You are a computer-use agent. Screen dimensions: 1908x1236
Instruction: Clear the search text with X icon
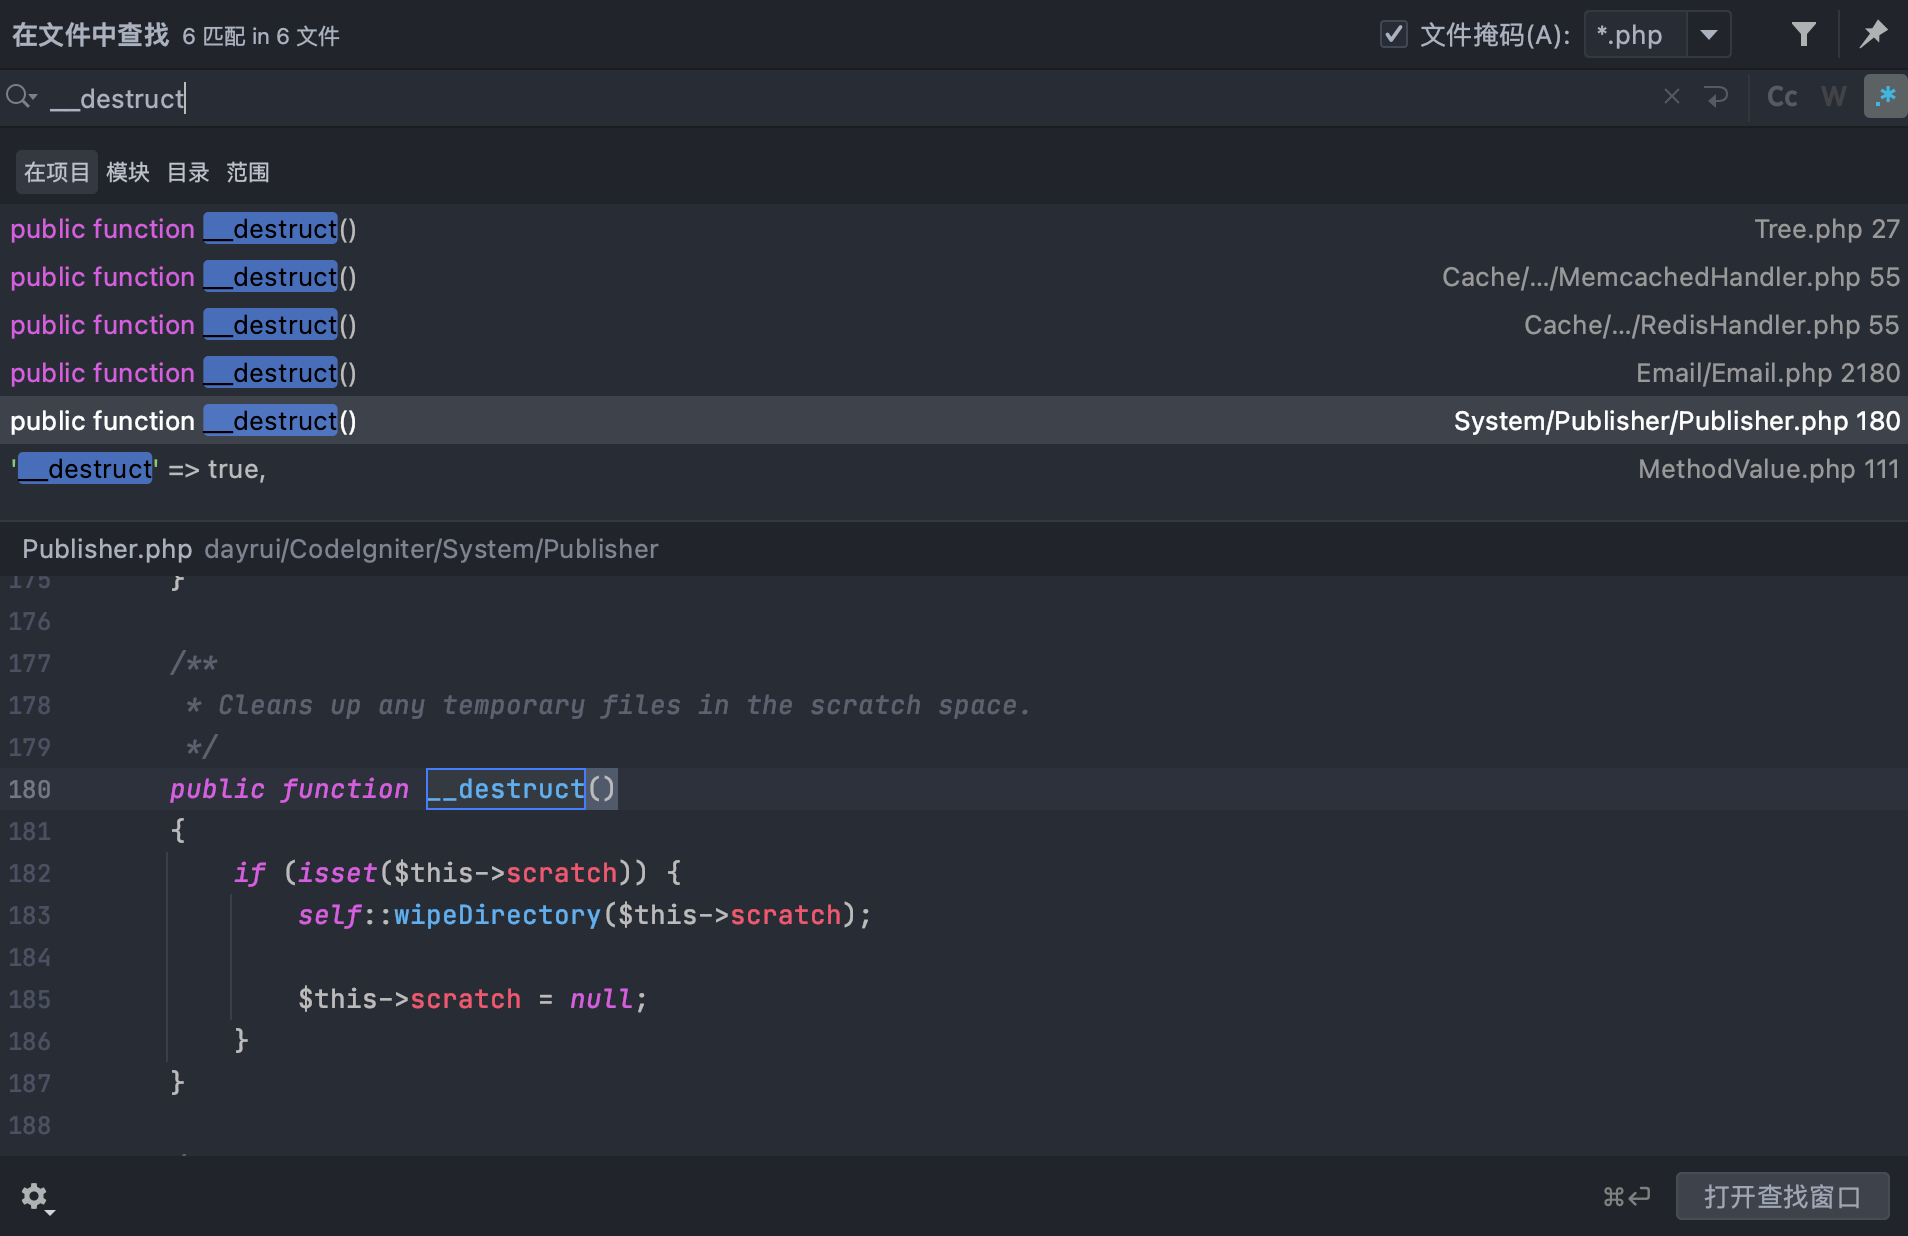tap(1671, 97)
